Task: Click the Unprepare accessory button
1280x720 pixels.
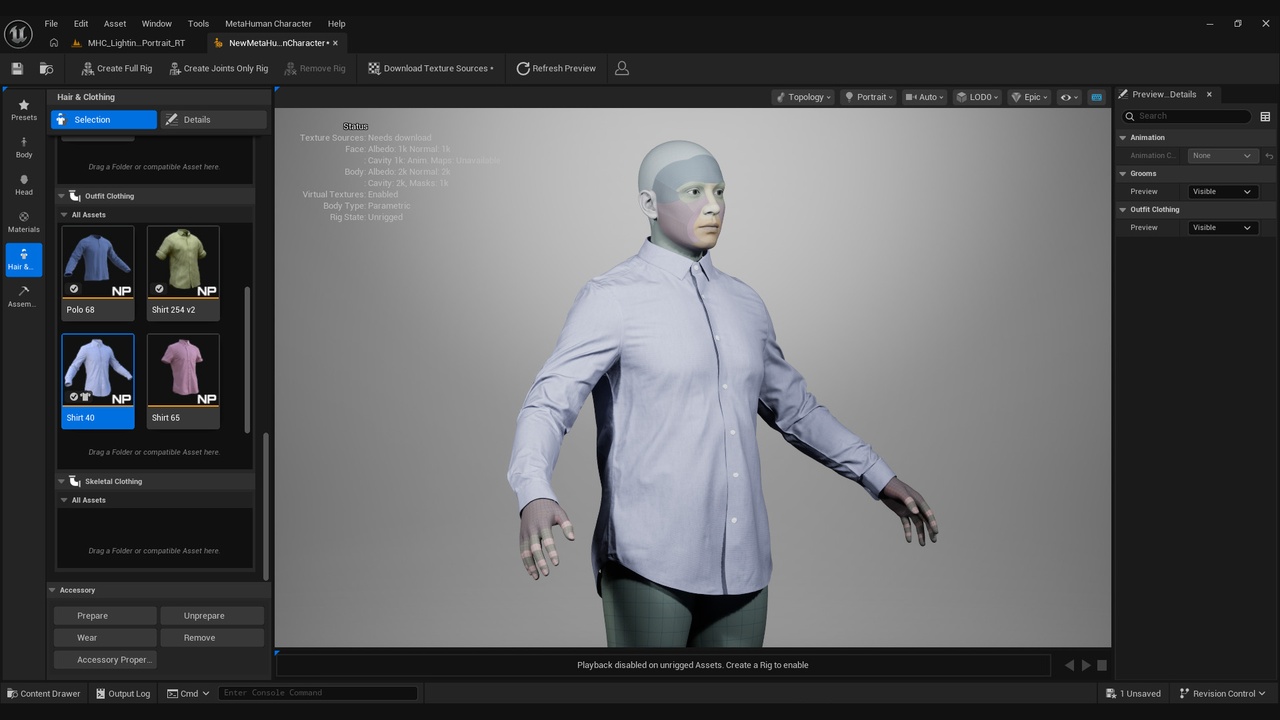Action: point(211,616)
